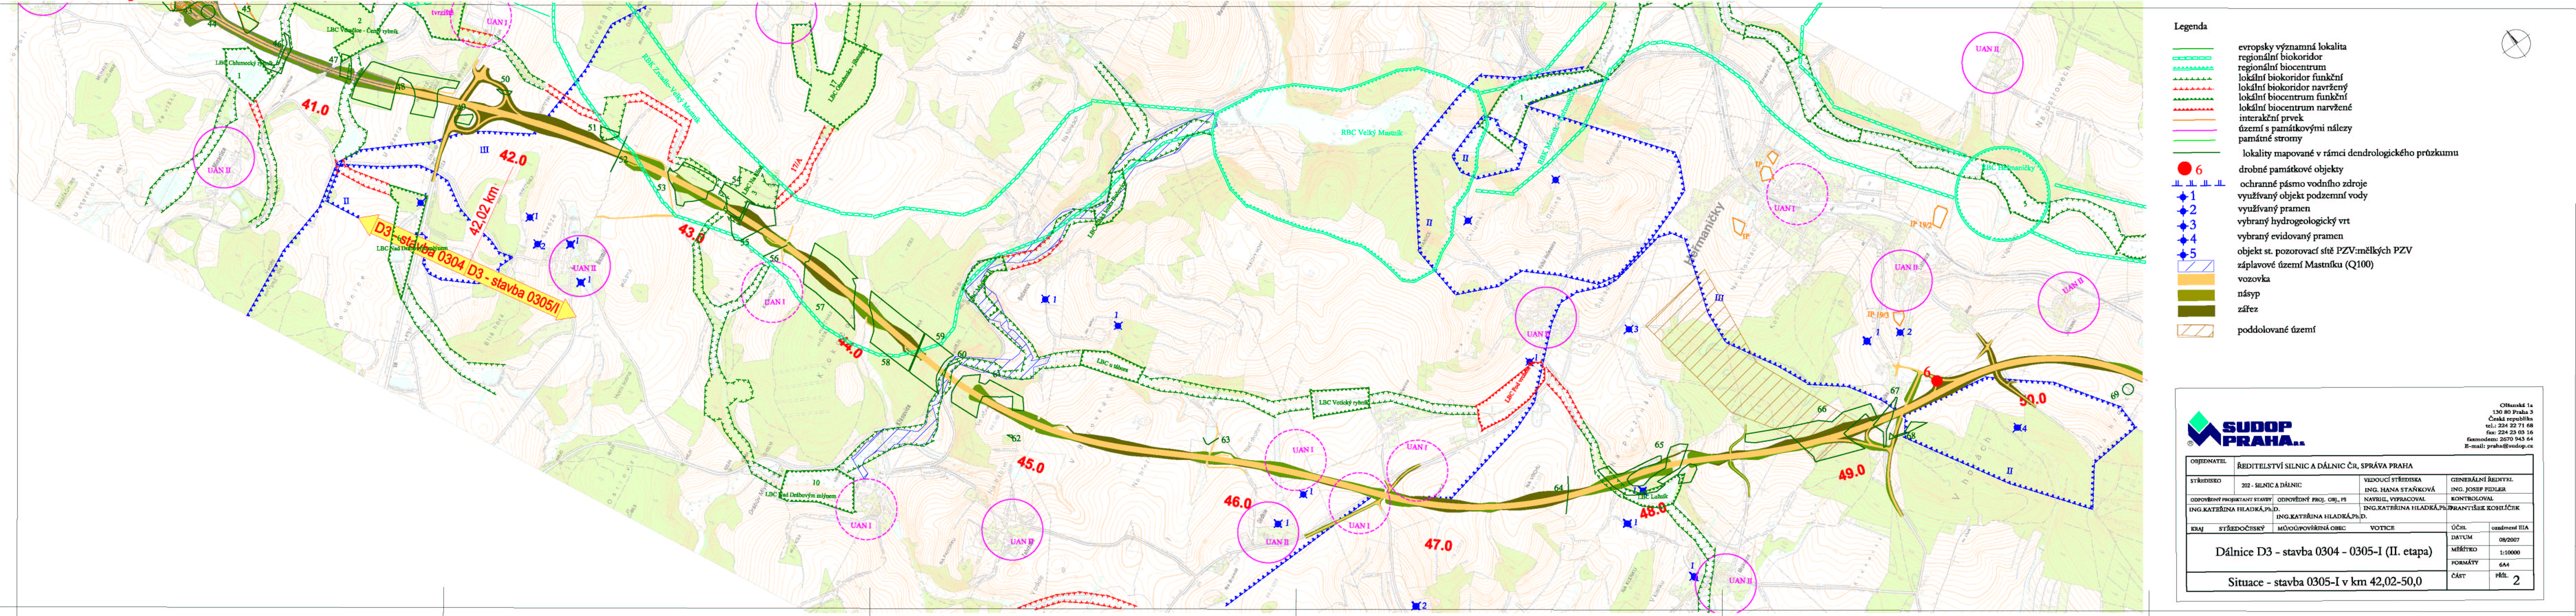Click the orange hatched poddolované území legend box
2576x616 pixels.
point(2195,331)
